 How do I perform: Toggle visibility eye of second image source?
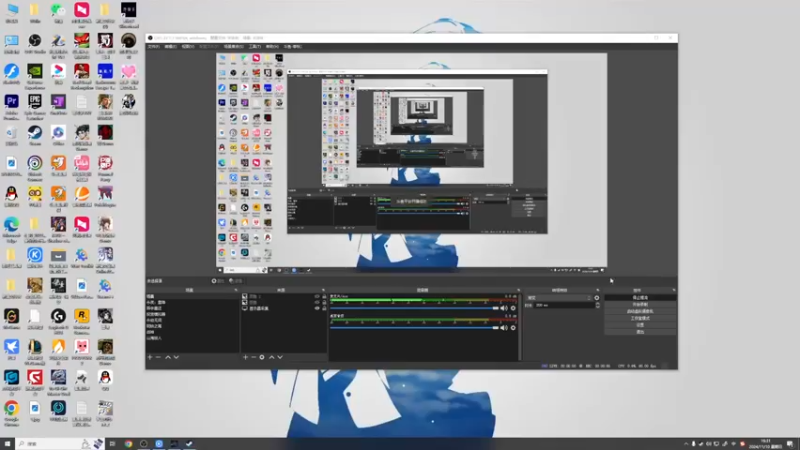[x=317, y=303]
